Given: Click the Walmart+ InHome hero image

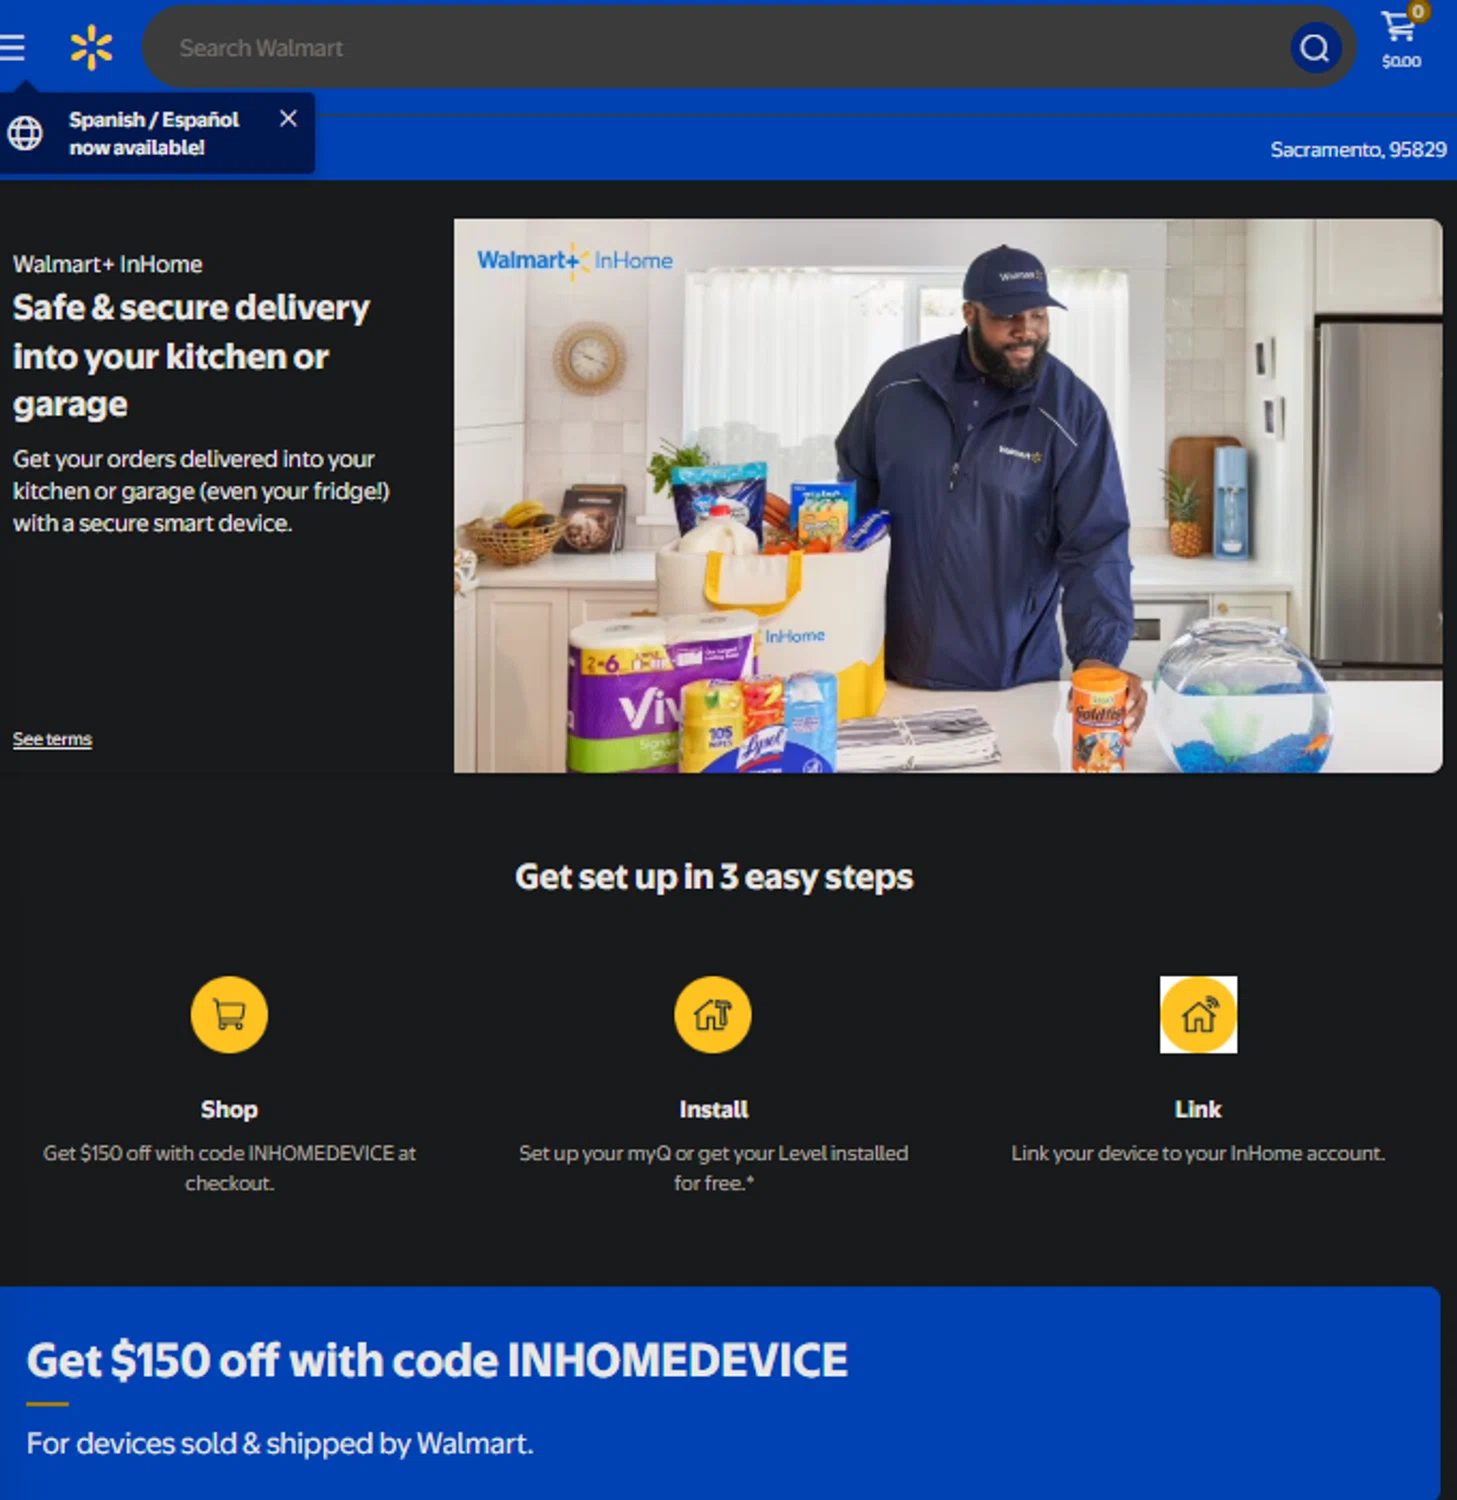Looking at the screenshot, I should tap(948, 496).
